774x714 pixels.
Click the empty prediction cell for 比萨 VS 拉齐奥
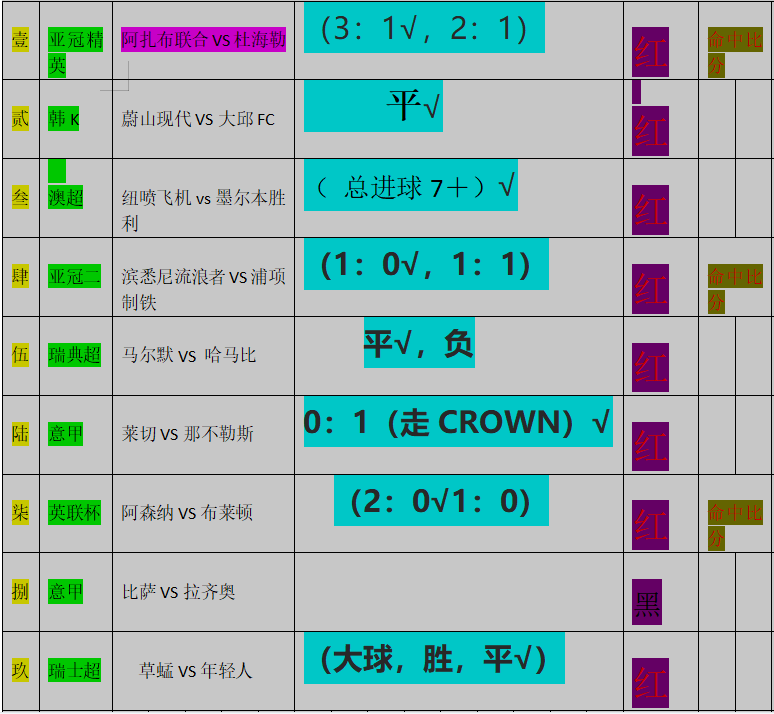click(x=458, y=591)
